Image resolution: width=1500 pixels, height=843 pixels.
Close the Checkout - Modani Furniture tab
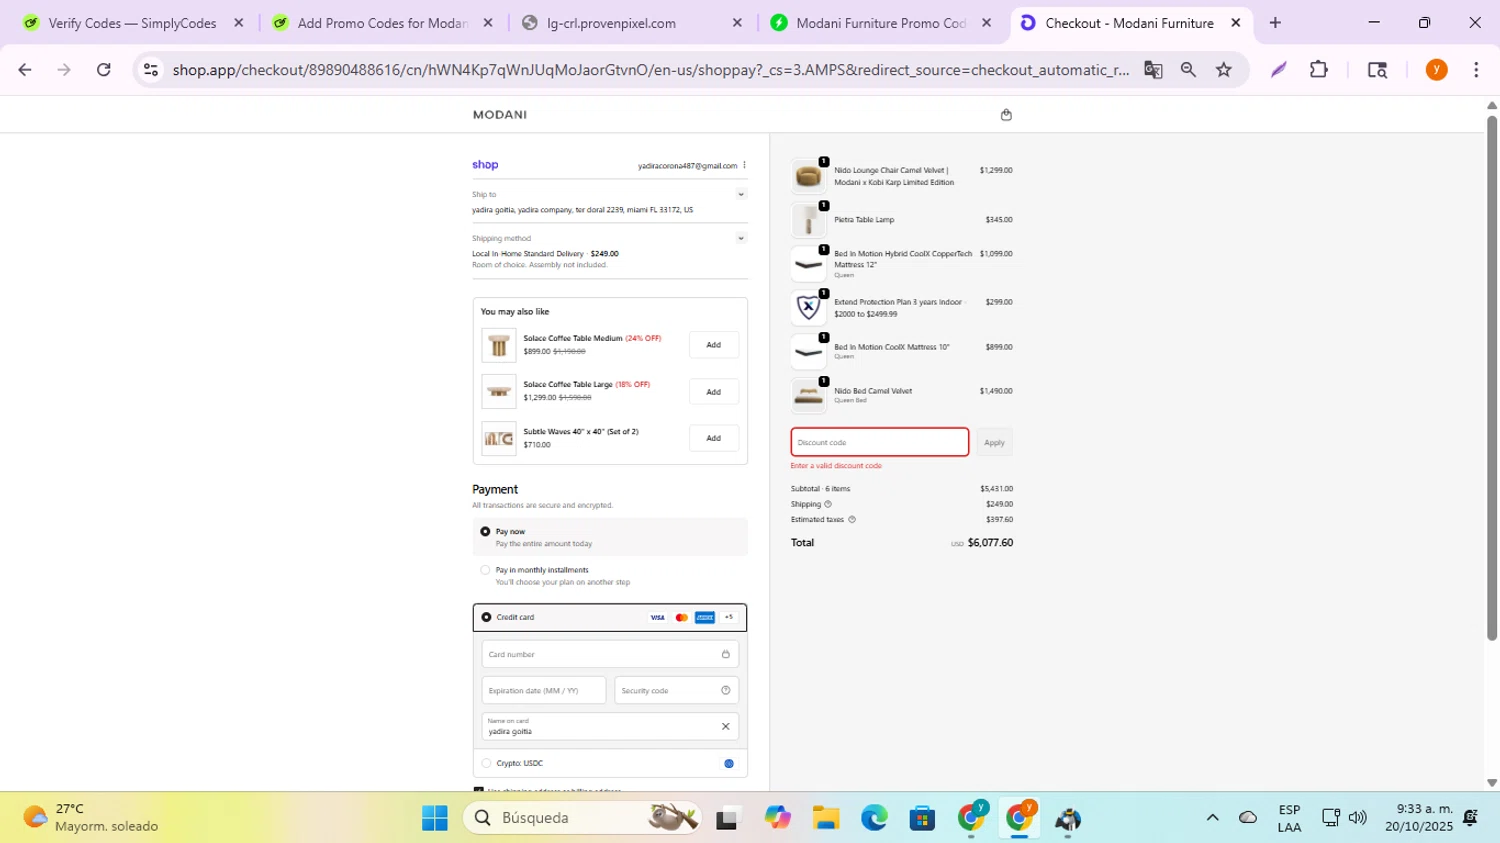[x=1236, y=23]
